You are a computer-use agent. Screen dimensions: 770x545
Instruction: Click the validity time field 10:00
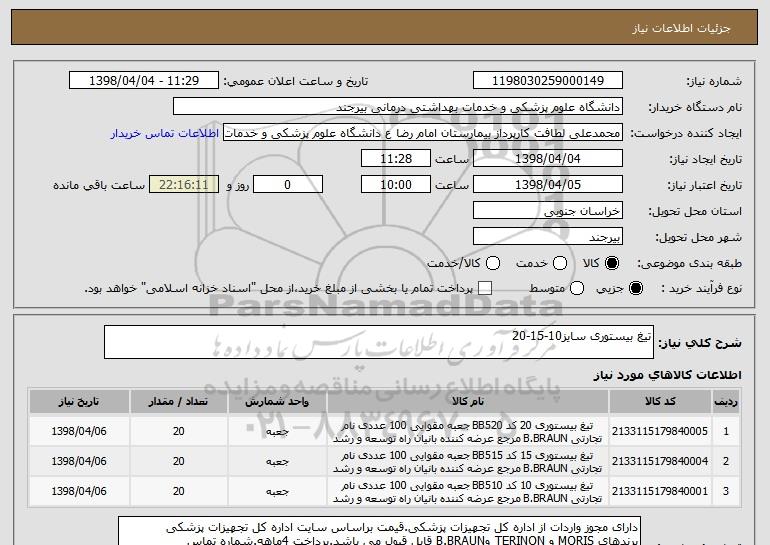[396, 185]
